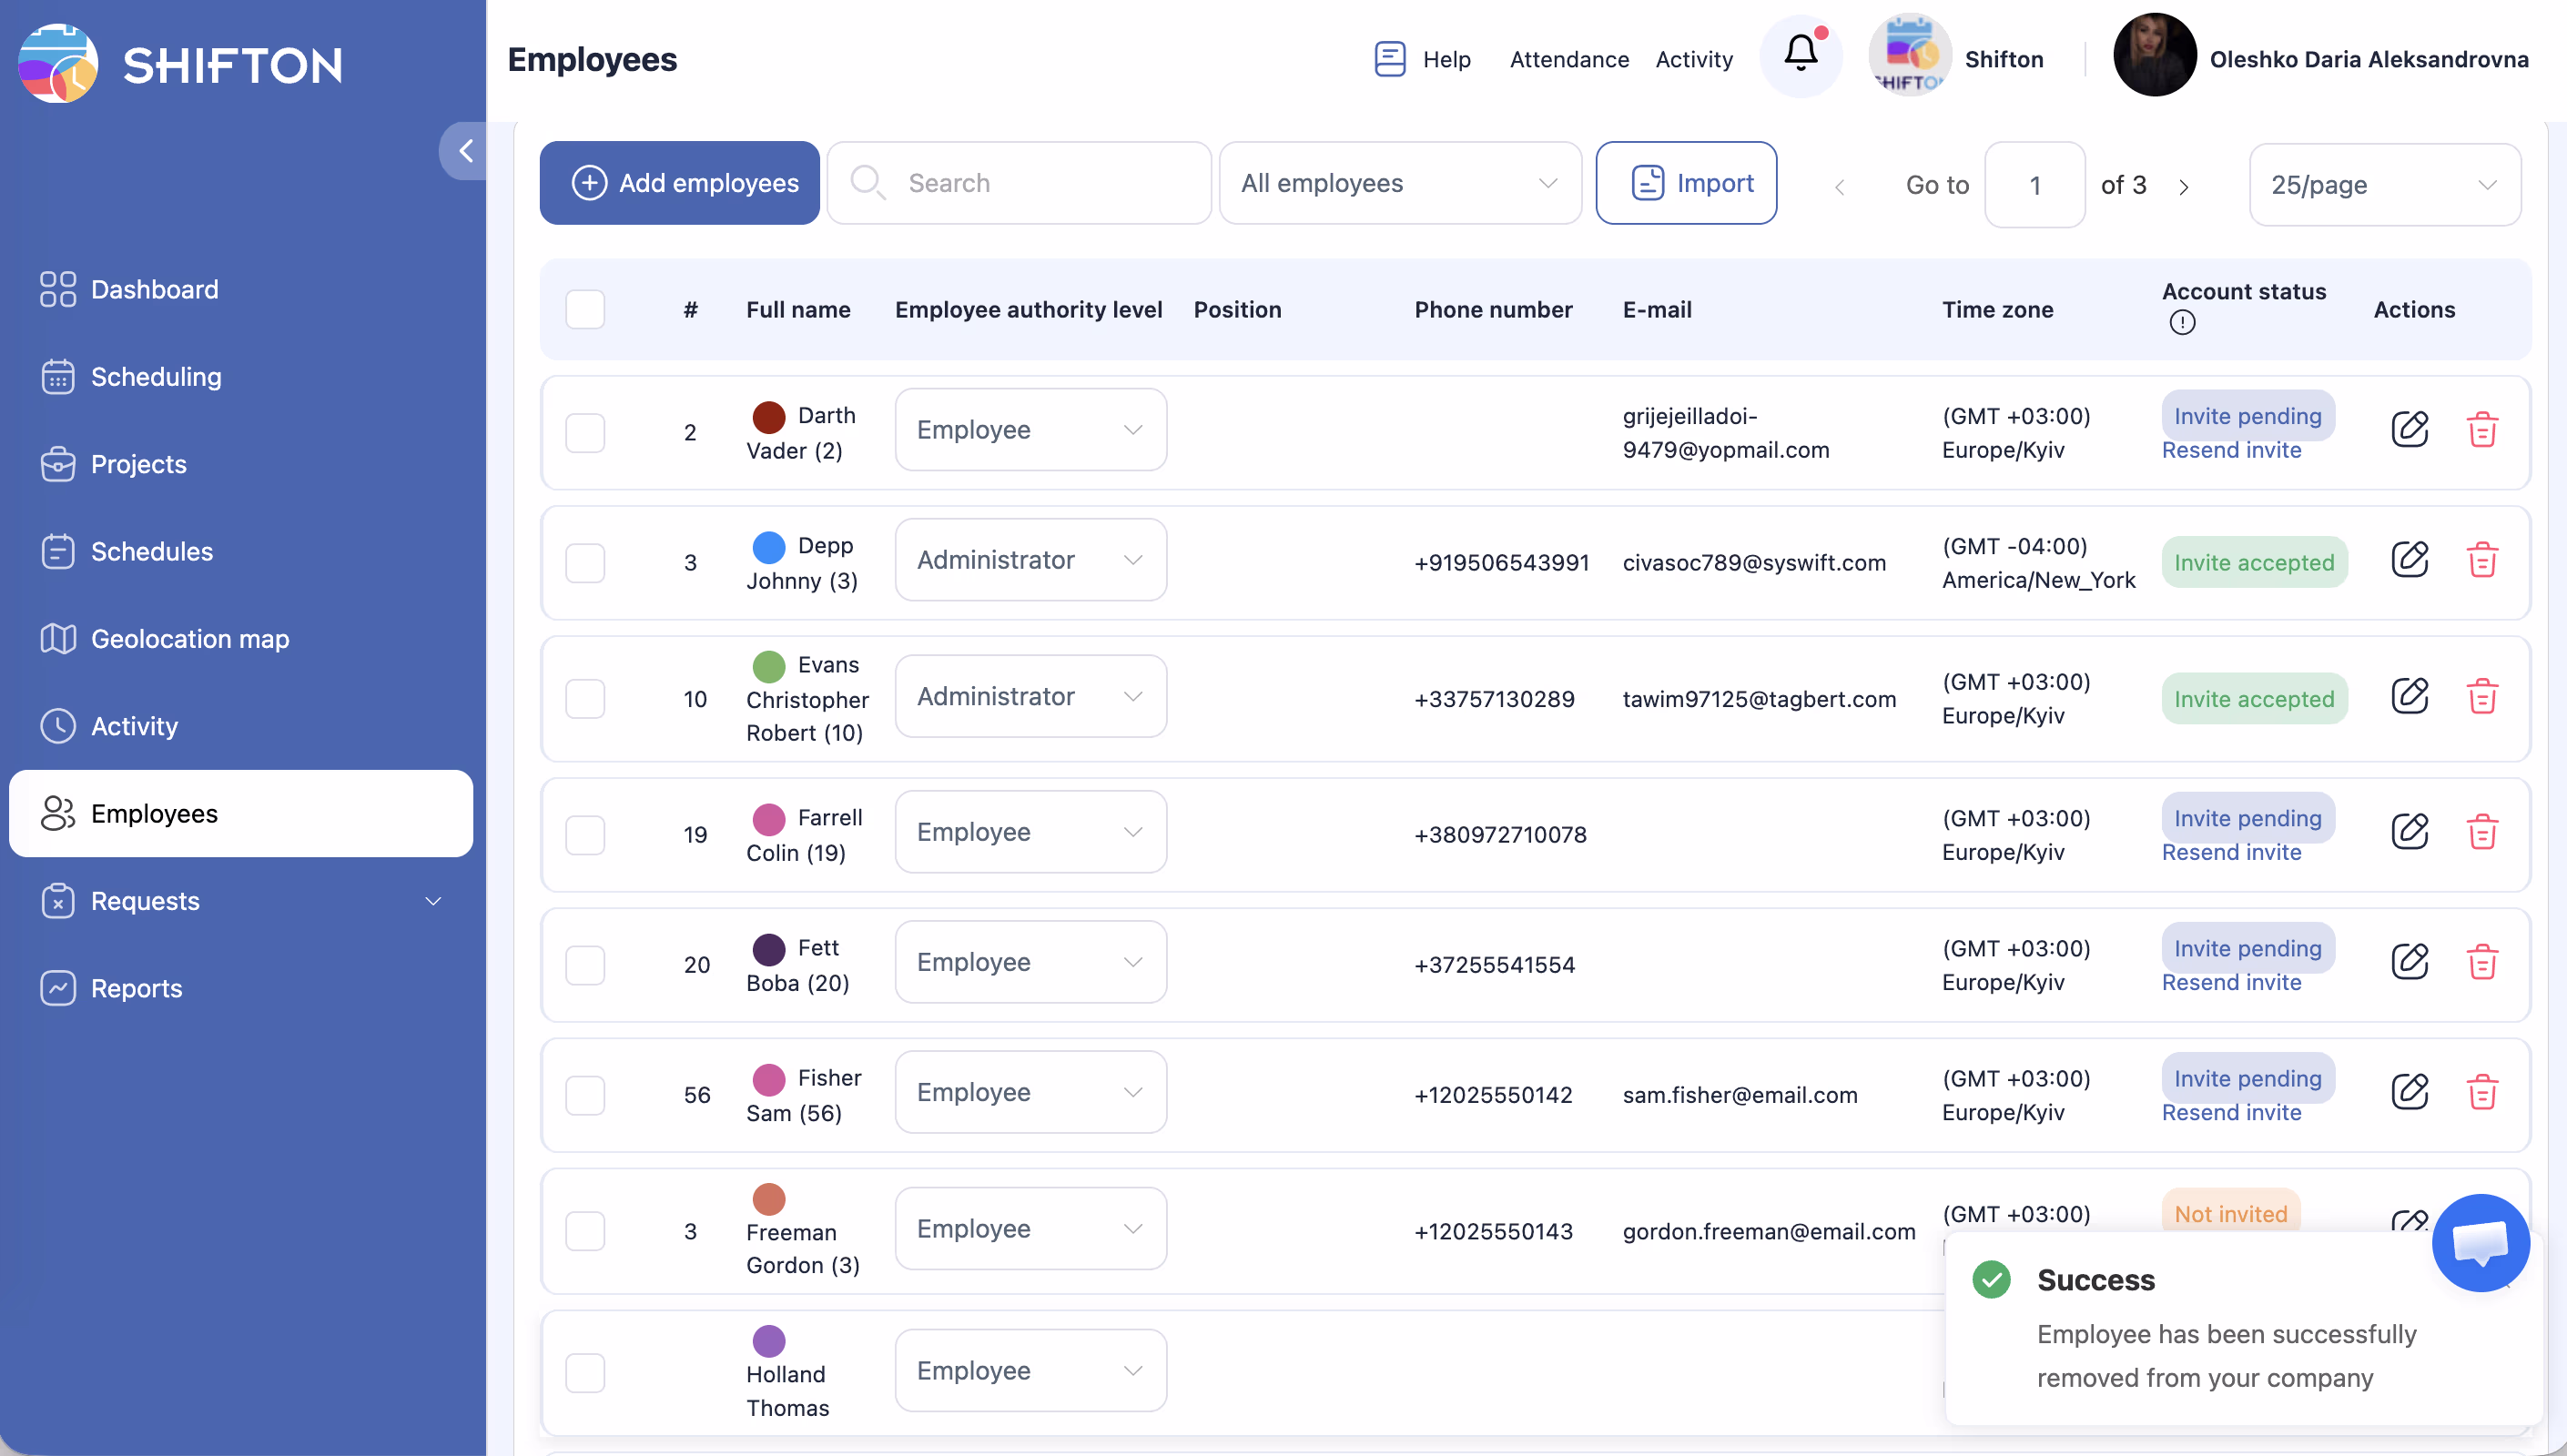Open the All employees filter dropdown
This screenshot has height=1456, width=2567.
1399,184
